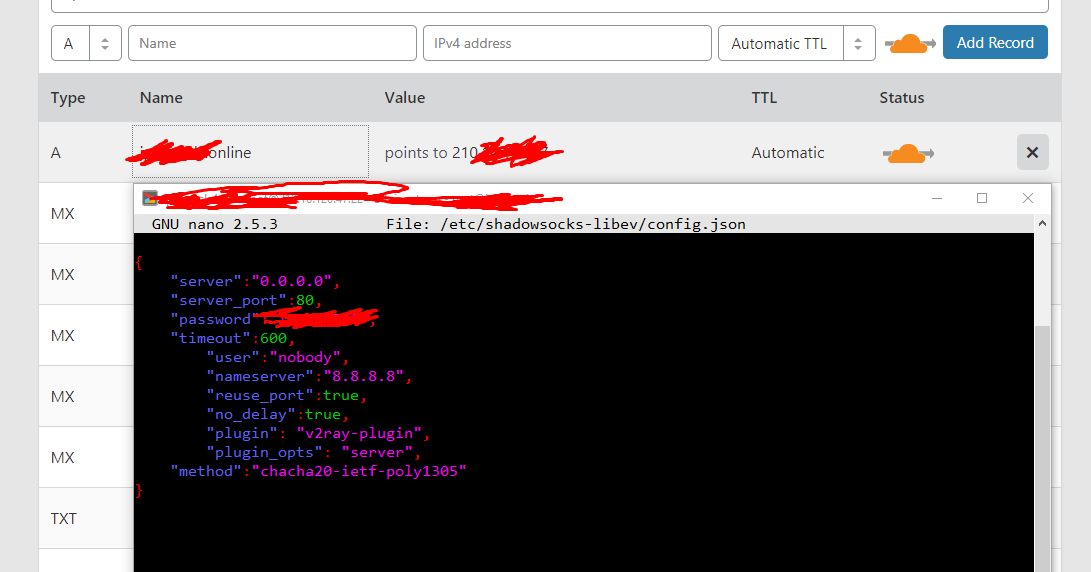The image size is (1091, 572).
Task: Click the "nameserver":"8.8.8.8" line
Action: click(x=309, y=376)
